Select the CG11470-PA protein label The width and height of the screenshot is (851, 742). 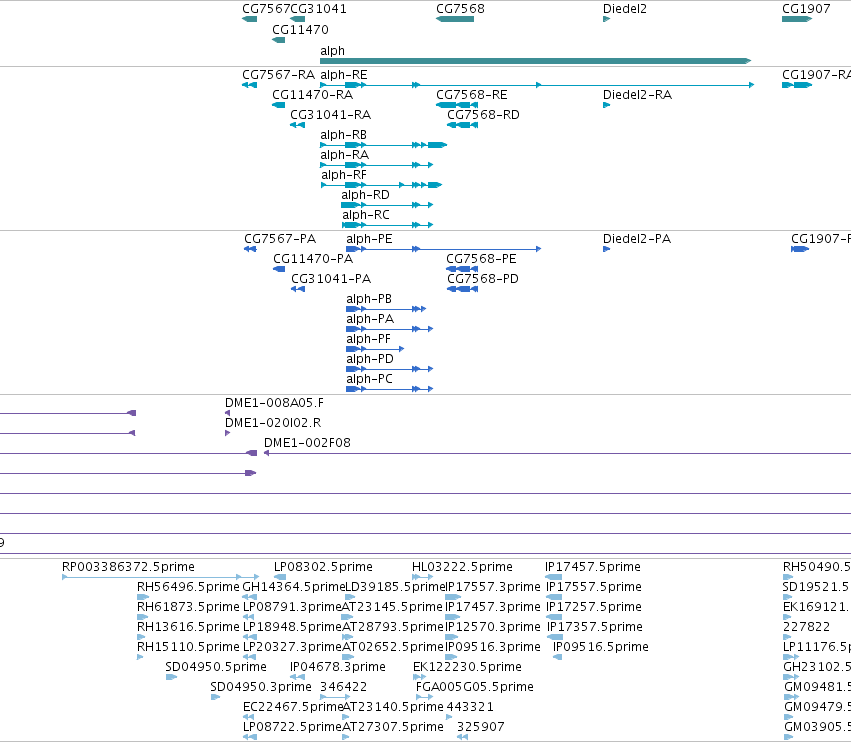tap(313, 258)
